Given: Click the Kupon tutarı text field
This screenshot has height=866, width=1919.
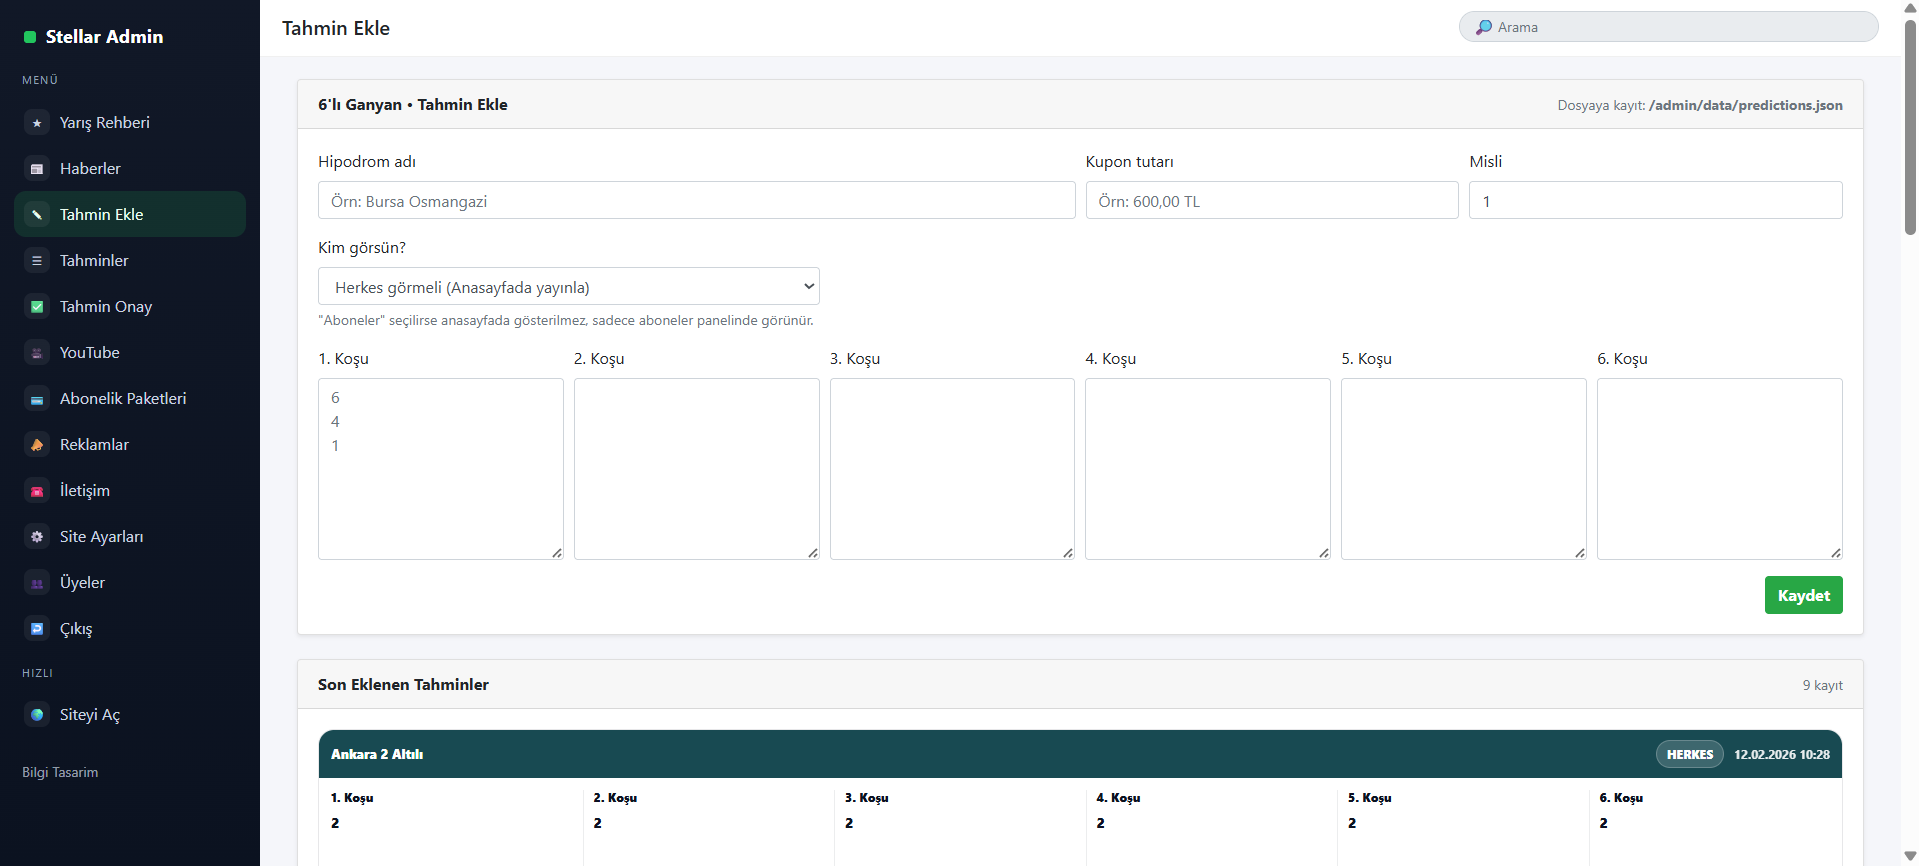Looking at the screenshot, I should [x=1271, y=201].
